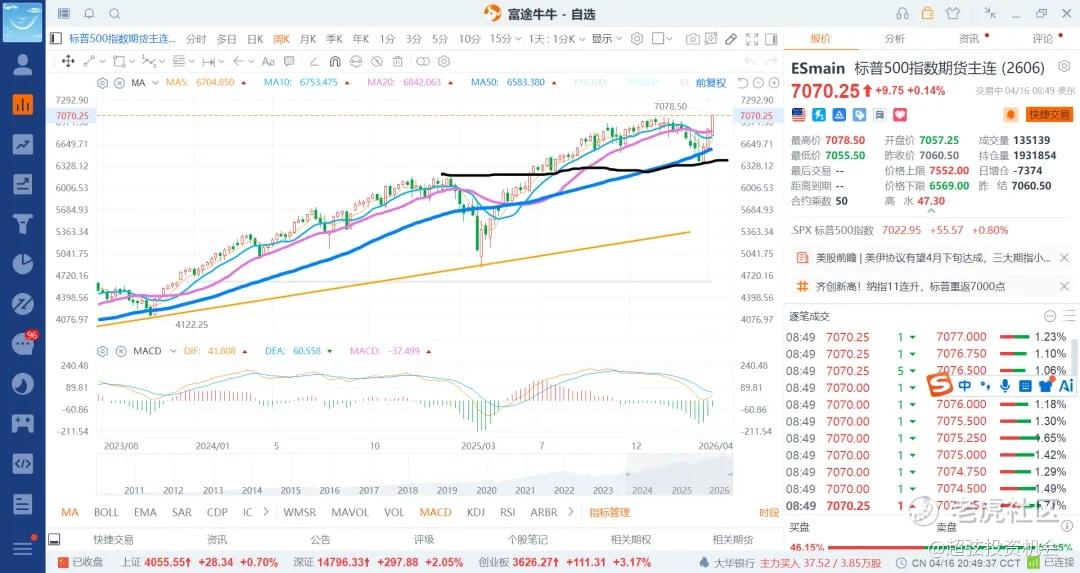
Task: Toggle the MA indicator in bottom list
Action: point(70,512)
